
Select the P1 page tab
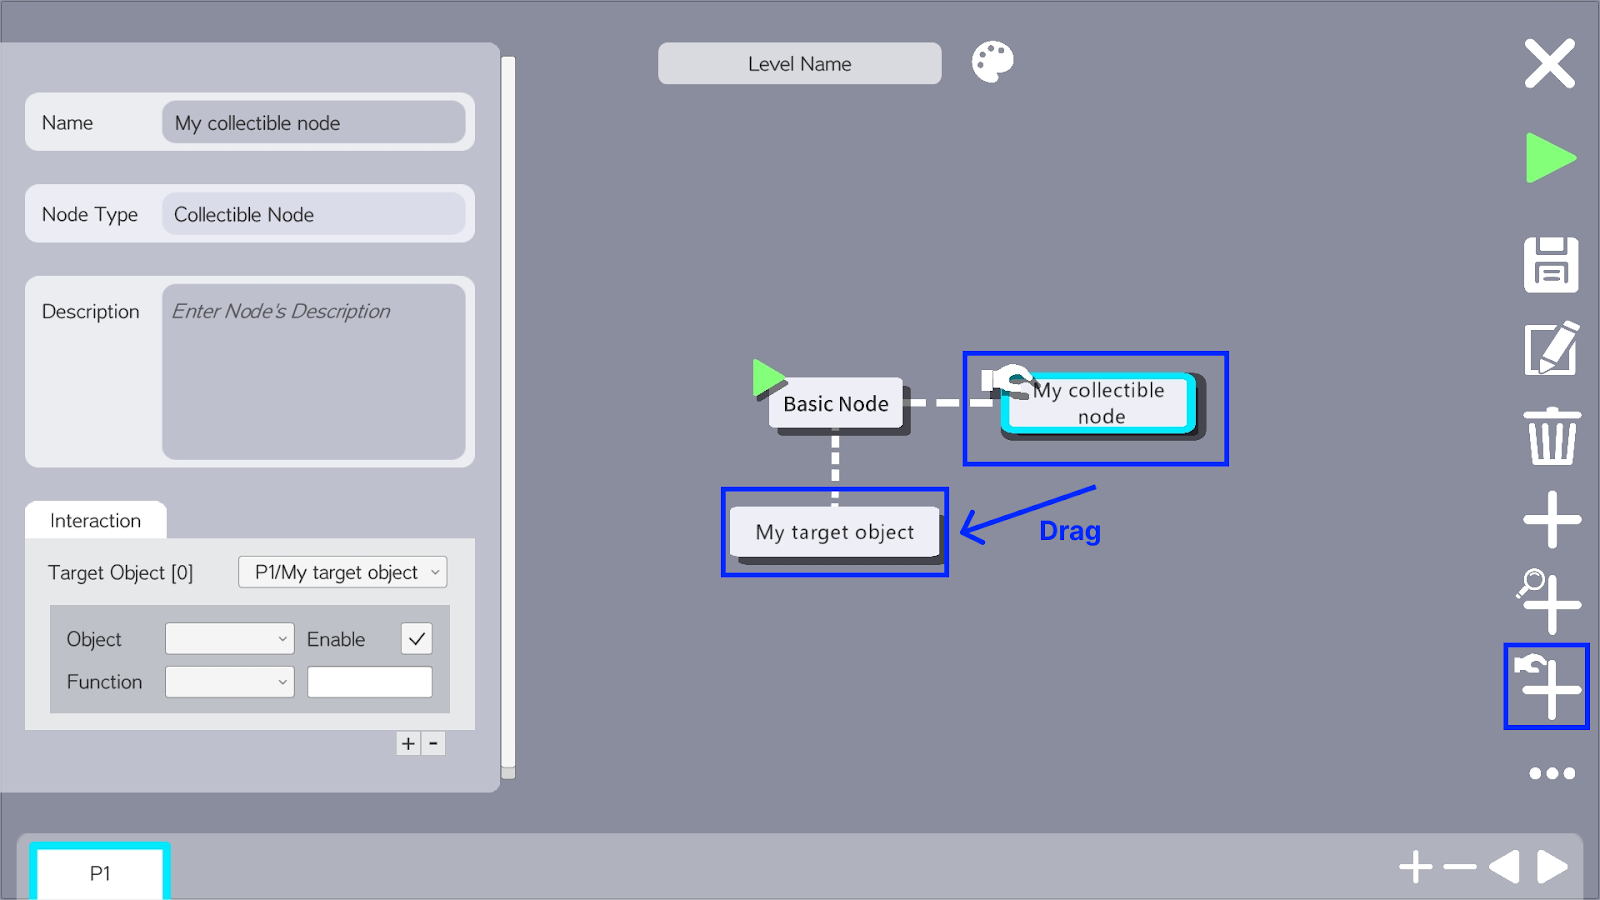click(x=100, y=873)
